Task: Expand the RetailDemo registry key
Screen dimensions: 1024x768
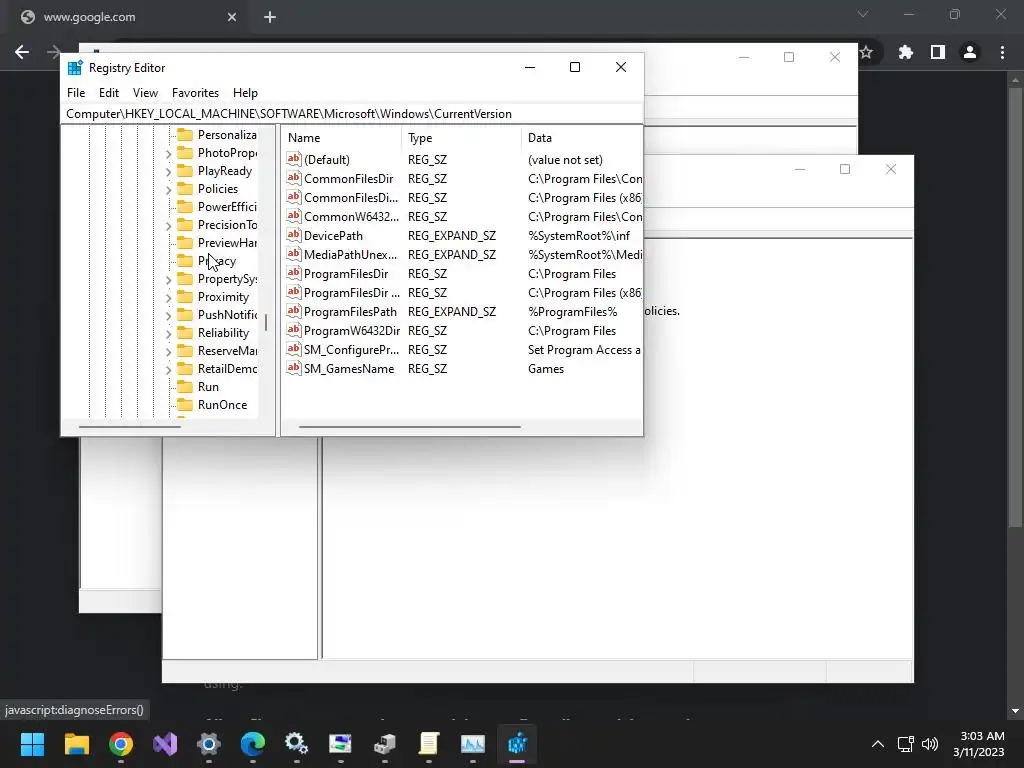Action: [x=168, y=370]
